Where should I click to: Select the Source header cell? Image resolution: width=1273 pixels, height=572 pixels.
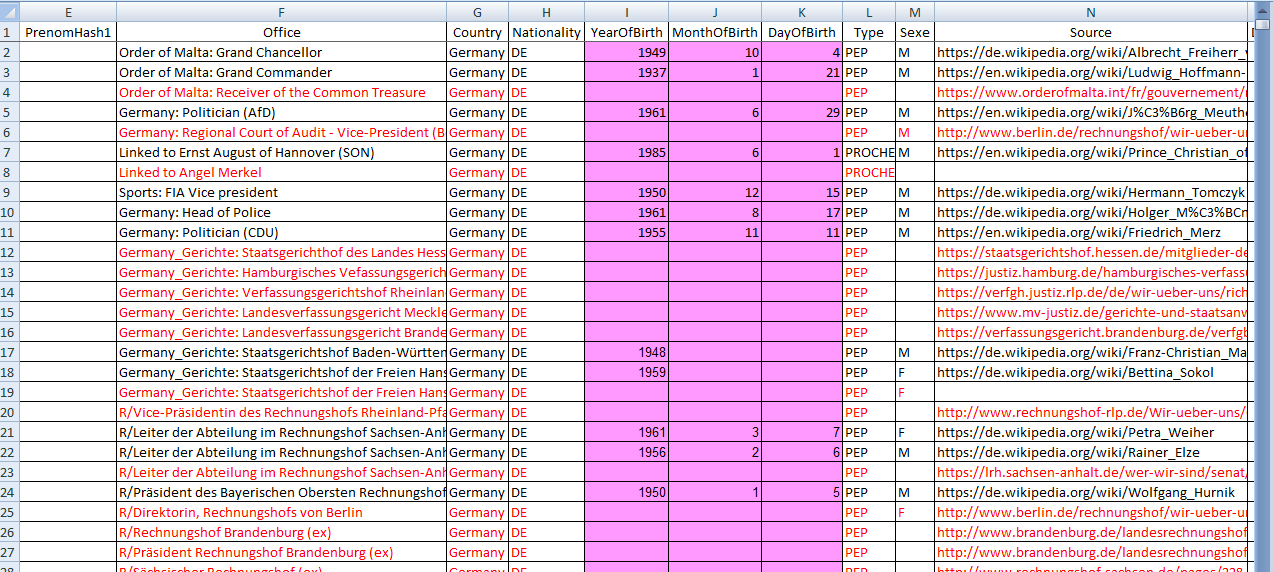(x=1090, y=32)
